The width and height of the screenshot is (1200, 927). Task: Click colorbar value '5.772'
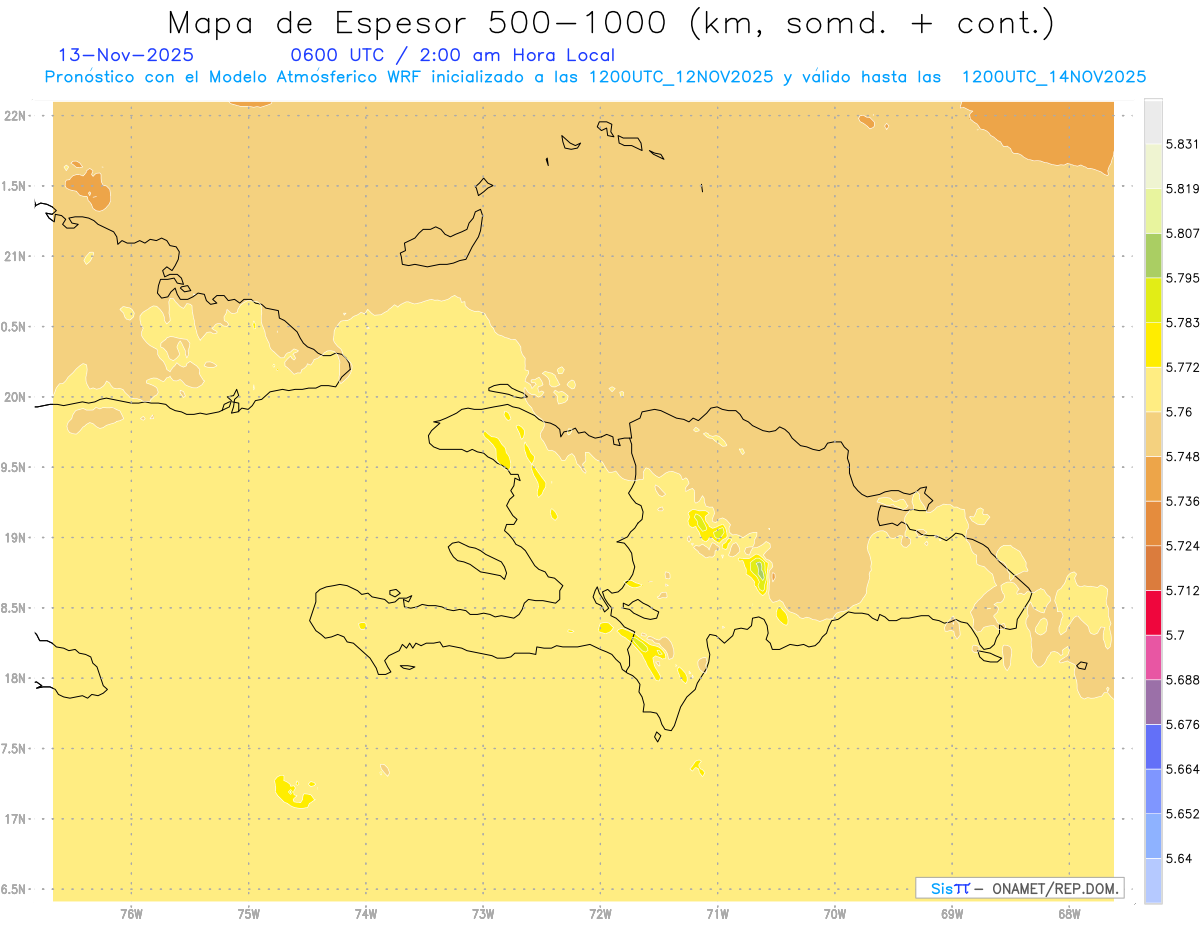point(1183,368)
